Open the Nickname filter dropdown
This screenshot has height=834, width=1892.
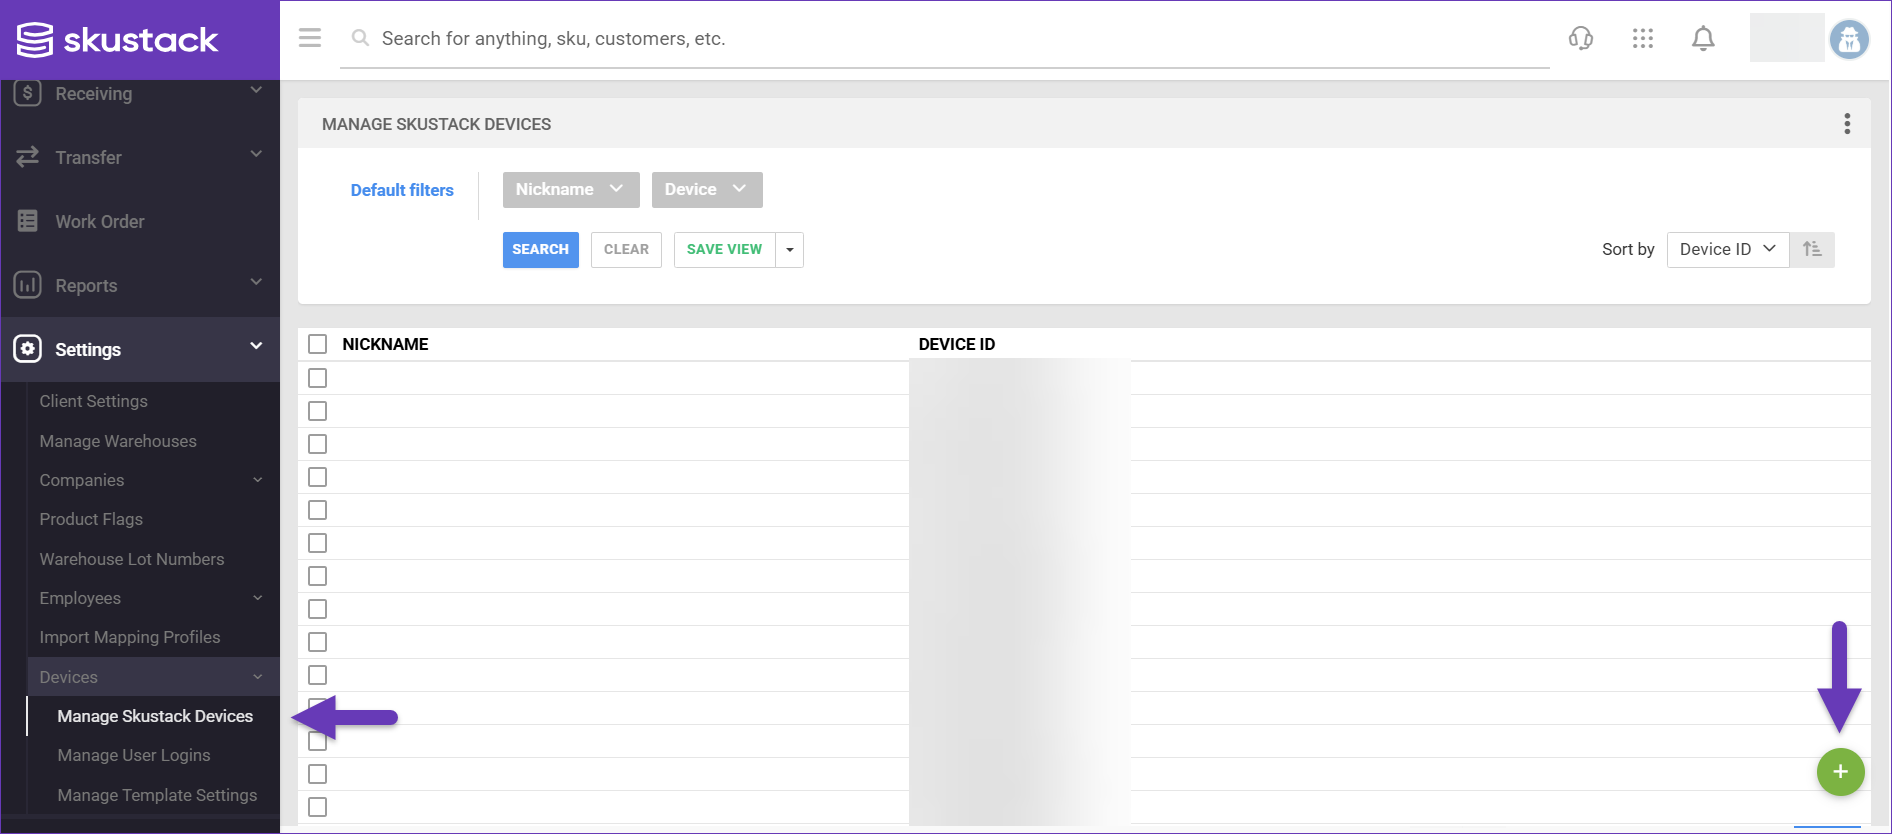point(571,190)
